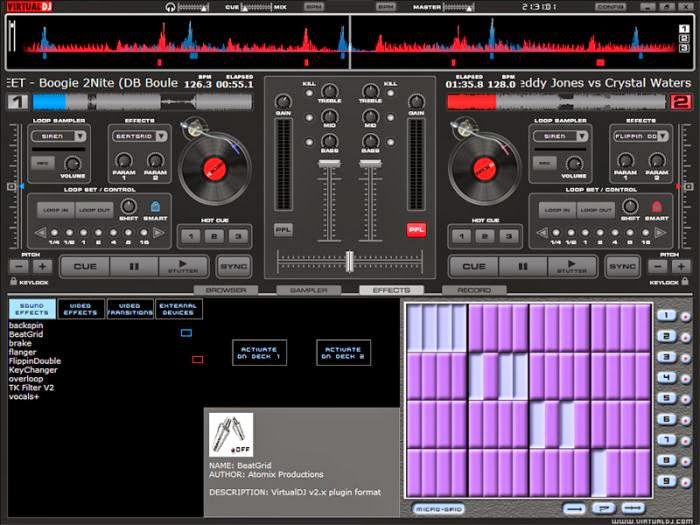This screenshot has width=700, height=525.
Task: Open the Video Transitions tab
Action: pos(130,309)
